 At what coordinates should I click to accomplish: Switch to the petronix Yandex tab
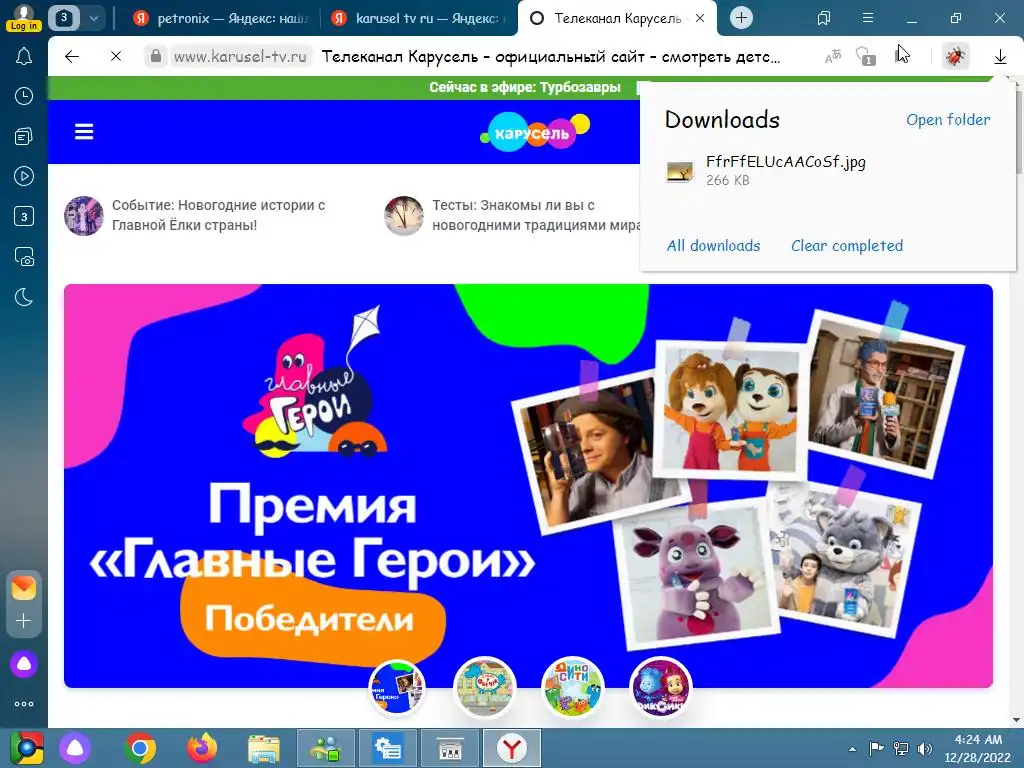[220, 18]
